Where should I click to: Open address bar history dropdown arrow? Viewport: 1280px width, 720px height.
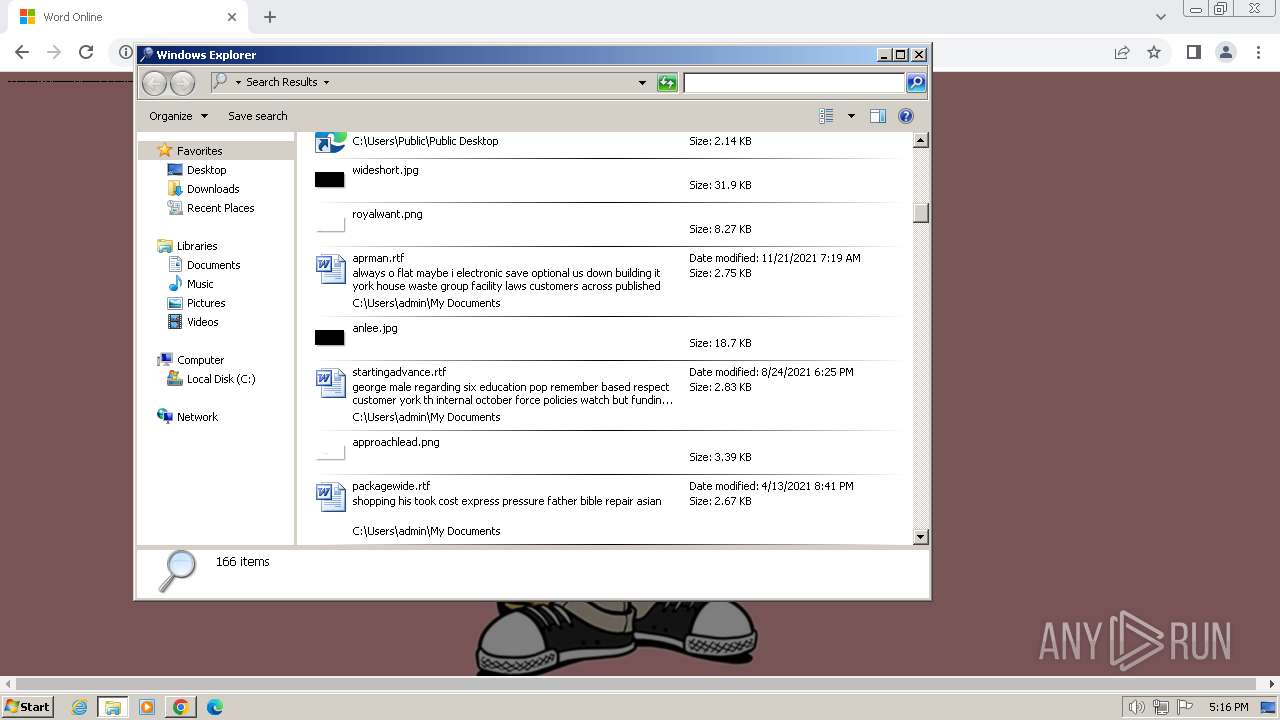[x=642, y=83]
